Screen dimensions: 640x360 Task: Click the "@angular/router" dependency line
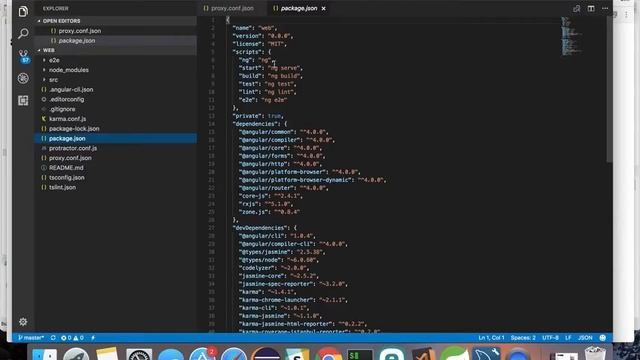[x=284, y=188]
